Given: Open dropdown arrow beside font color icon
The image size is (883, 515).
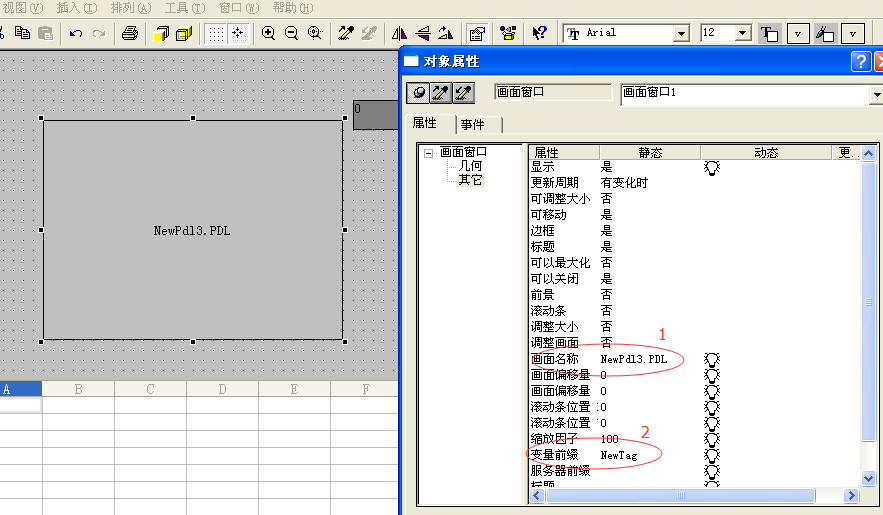Looking at the screenshot, I should [798, 34].
